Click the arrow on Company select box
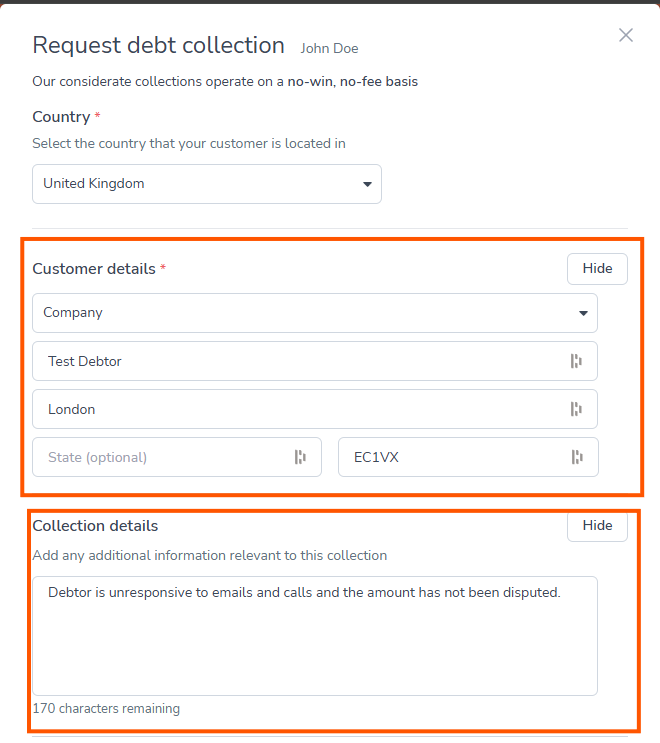 [x=583, y=313]
